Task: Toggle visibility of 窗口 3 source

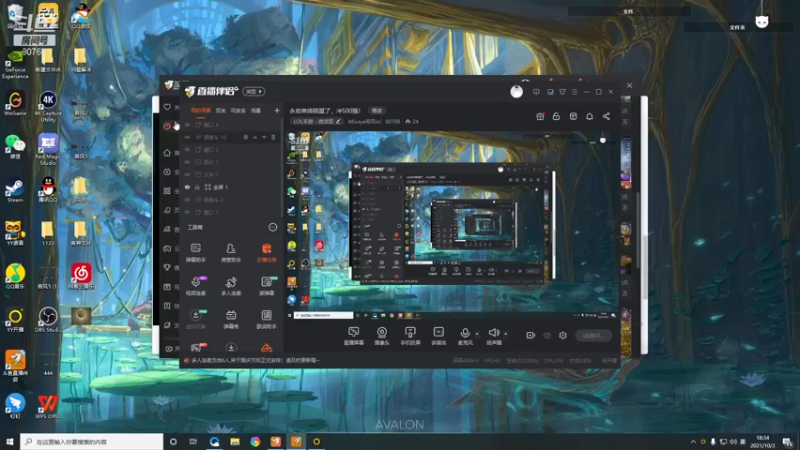Action: point(188,149)
